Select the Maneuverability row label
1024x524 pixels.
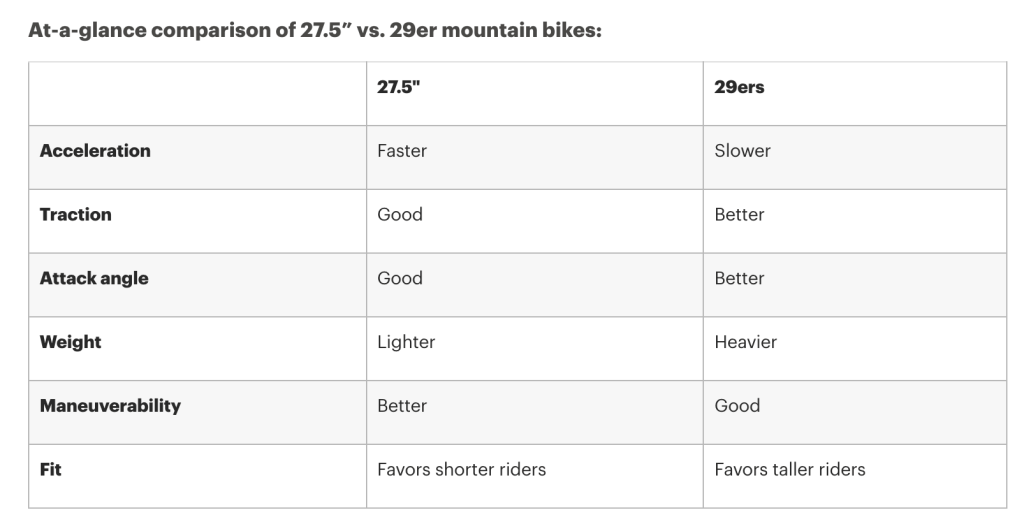[110, 406]
